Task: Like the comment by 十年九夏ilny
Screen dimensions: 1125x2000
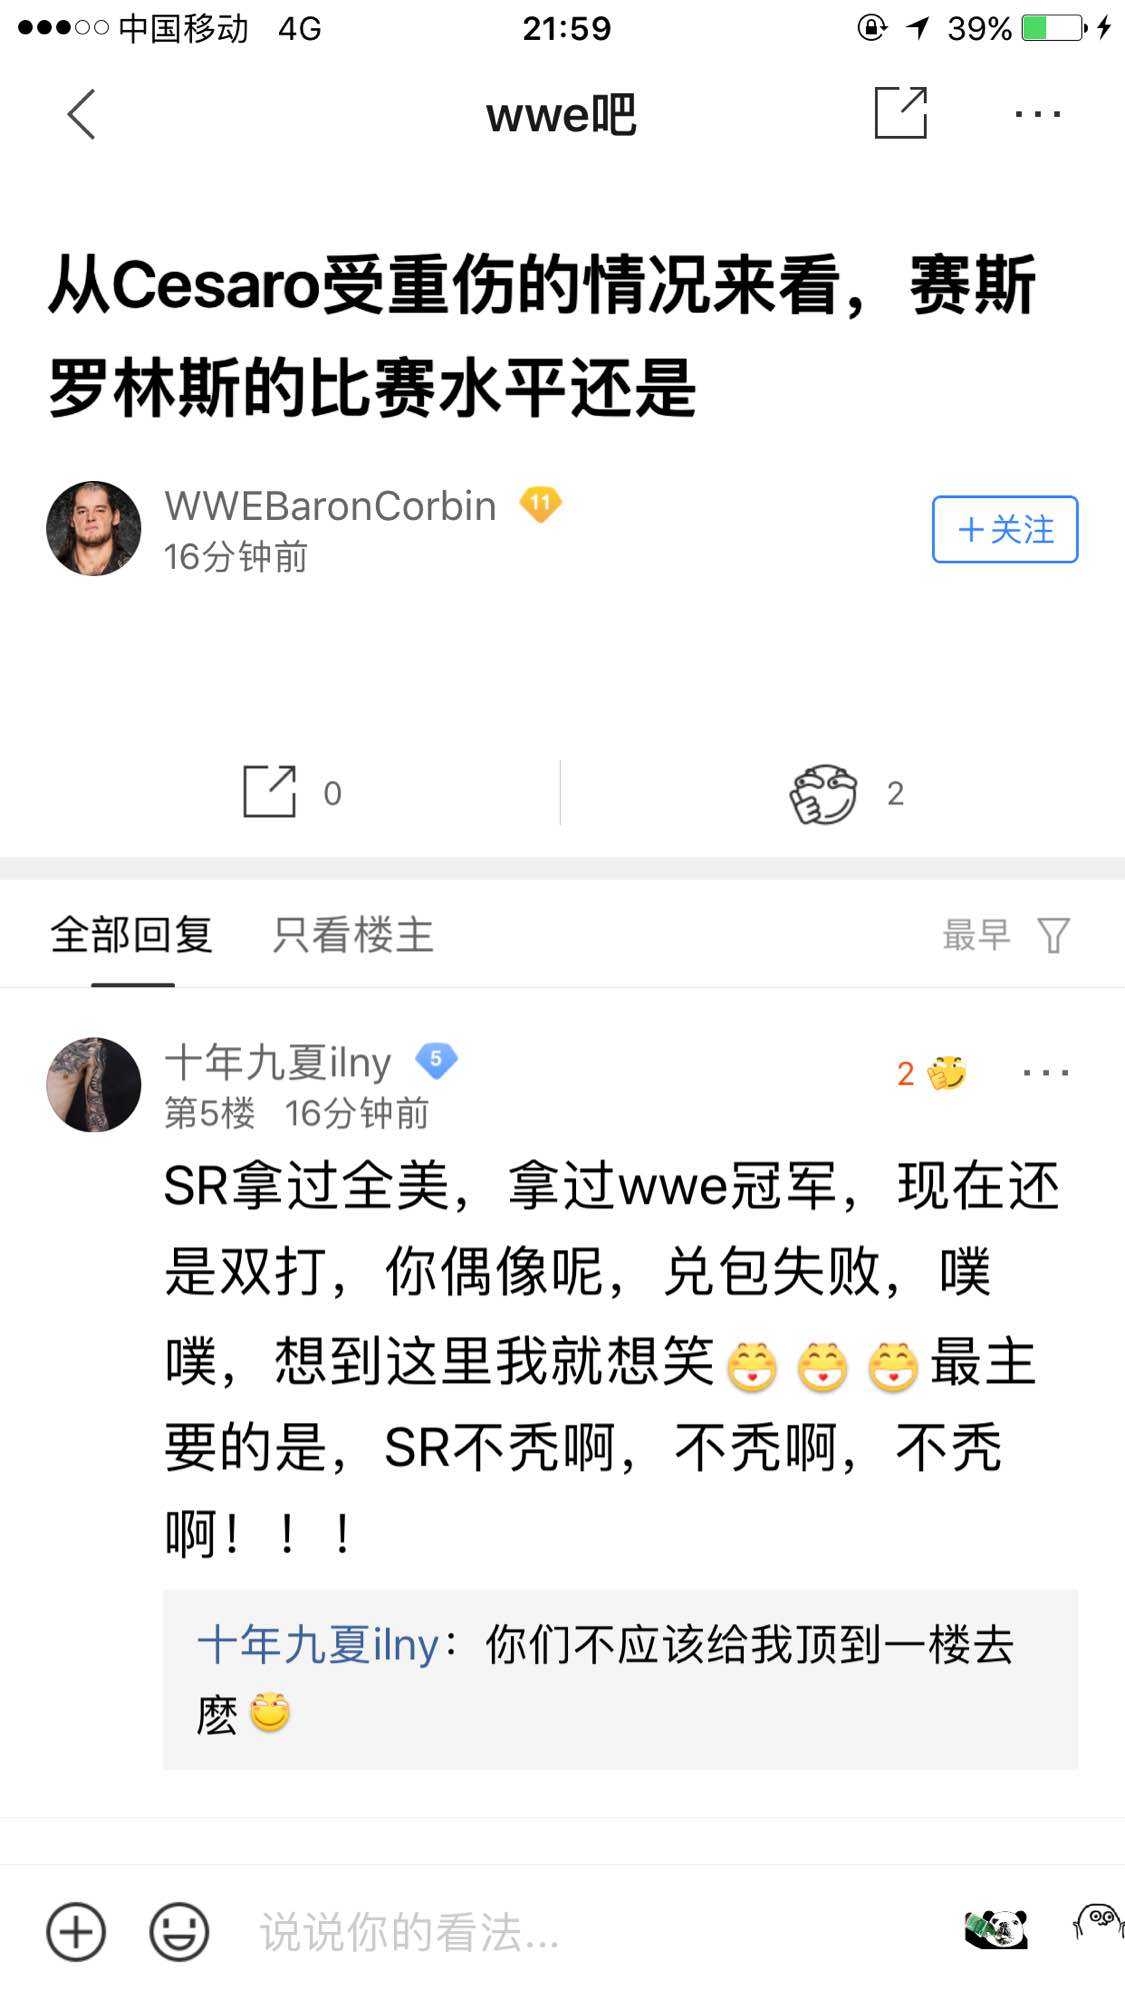Action: click(x=945, y=1073)
